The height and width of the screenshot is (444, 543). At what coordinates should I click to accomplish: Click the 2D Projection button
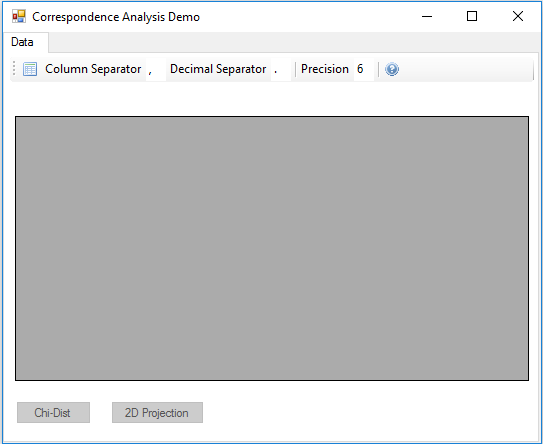pos(157,412)
